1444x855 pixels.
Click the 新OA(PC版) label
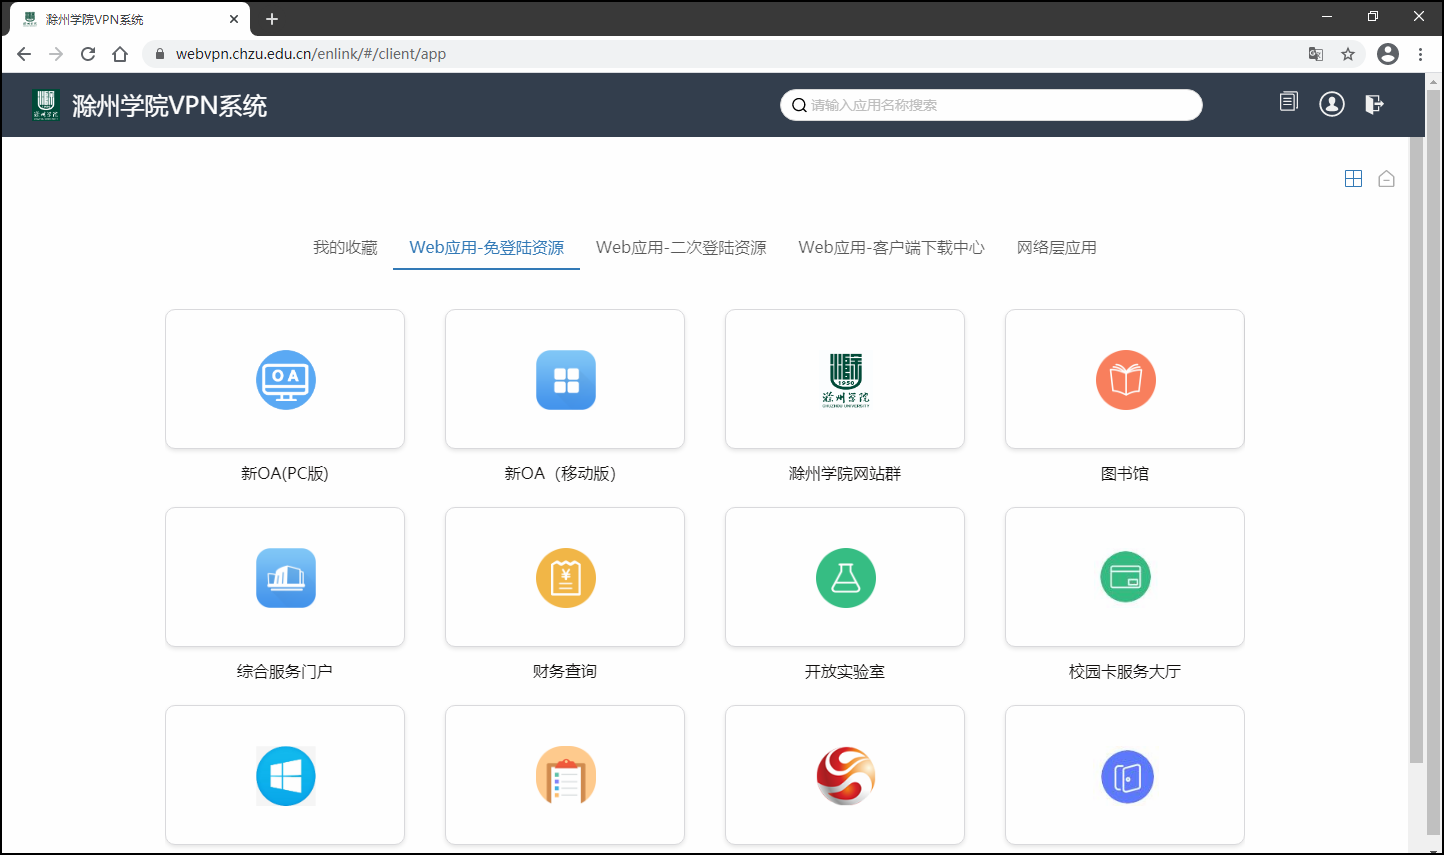tap(285, 473)
